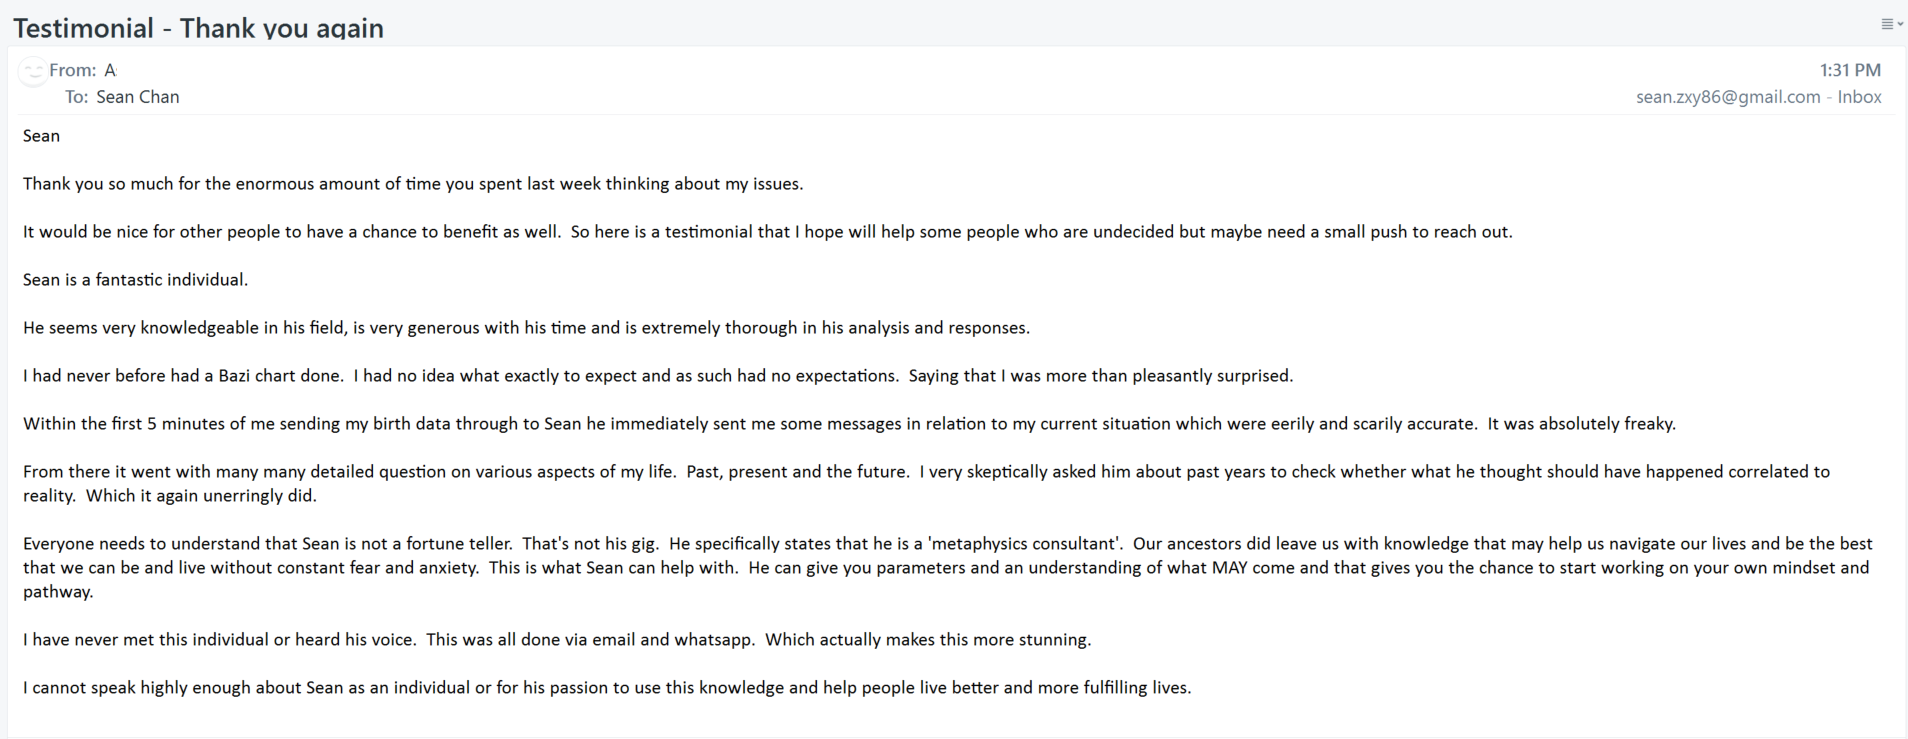
Task: Click recipient name Sean Chan
Action: pyautogui.click(x=138, y=97)
